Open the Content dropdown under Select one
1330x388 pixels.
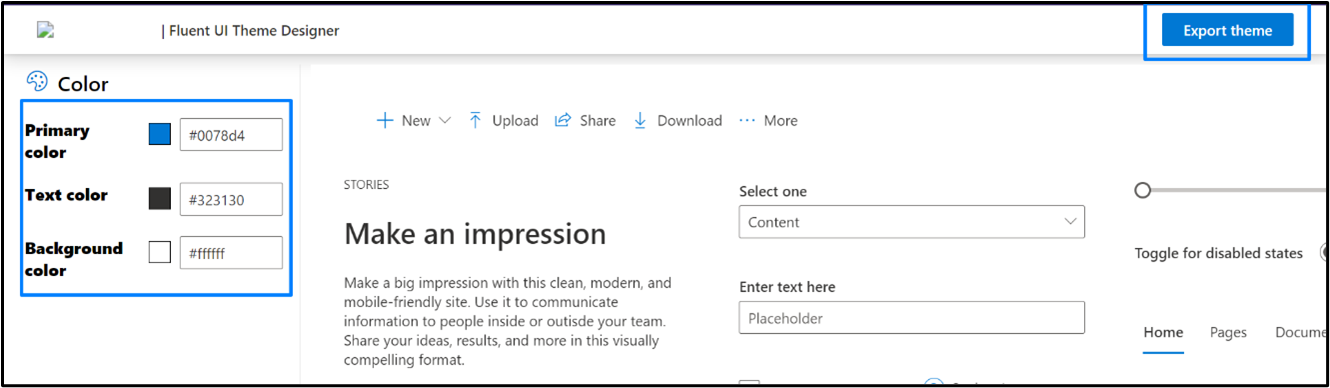[x=912, y=222]
